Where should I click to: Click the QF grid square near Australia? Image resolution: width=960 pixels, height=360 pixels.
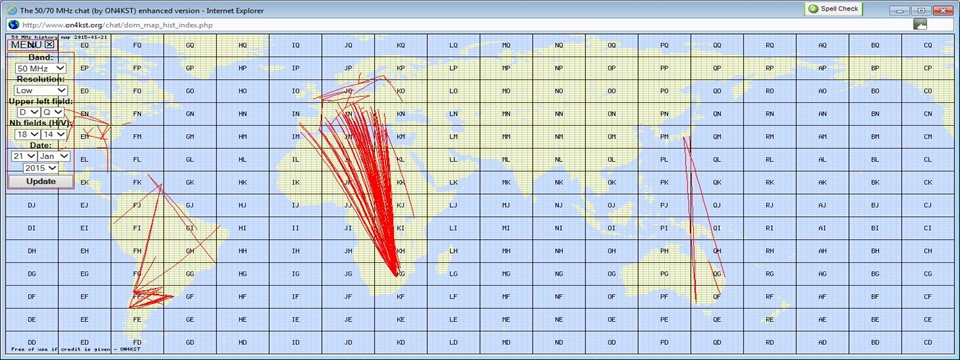[717, 297]
